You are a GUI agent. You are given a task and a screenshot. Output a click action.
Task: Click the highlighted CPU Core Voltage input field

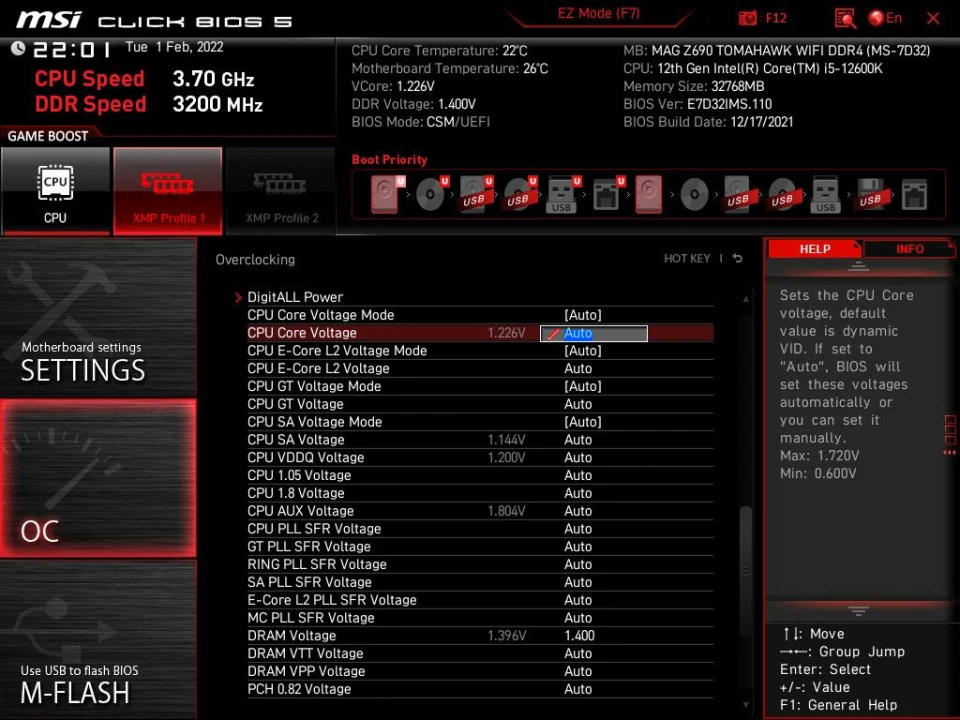pyautogui.click(x=593, y=333)
